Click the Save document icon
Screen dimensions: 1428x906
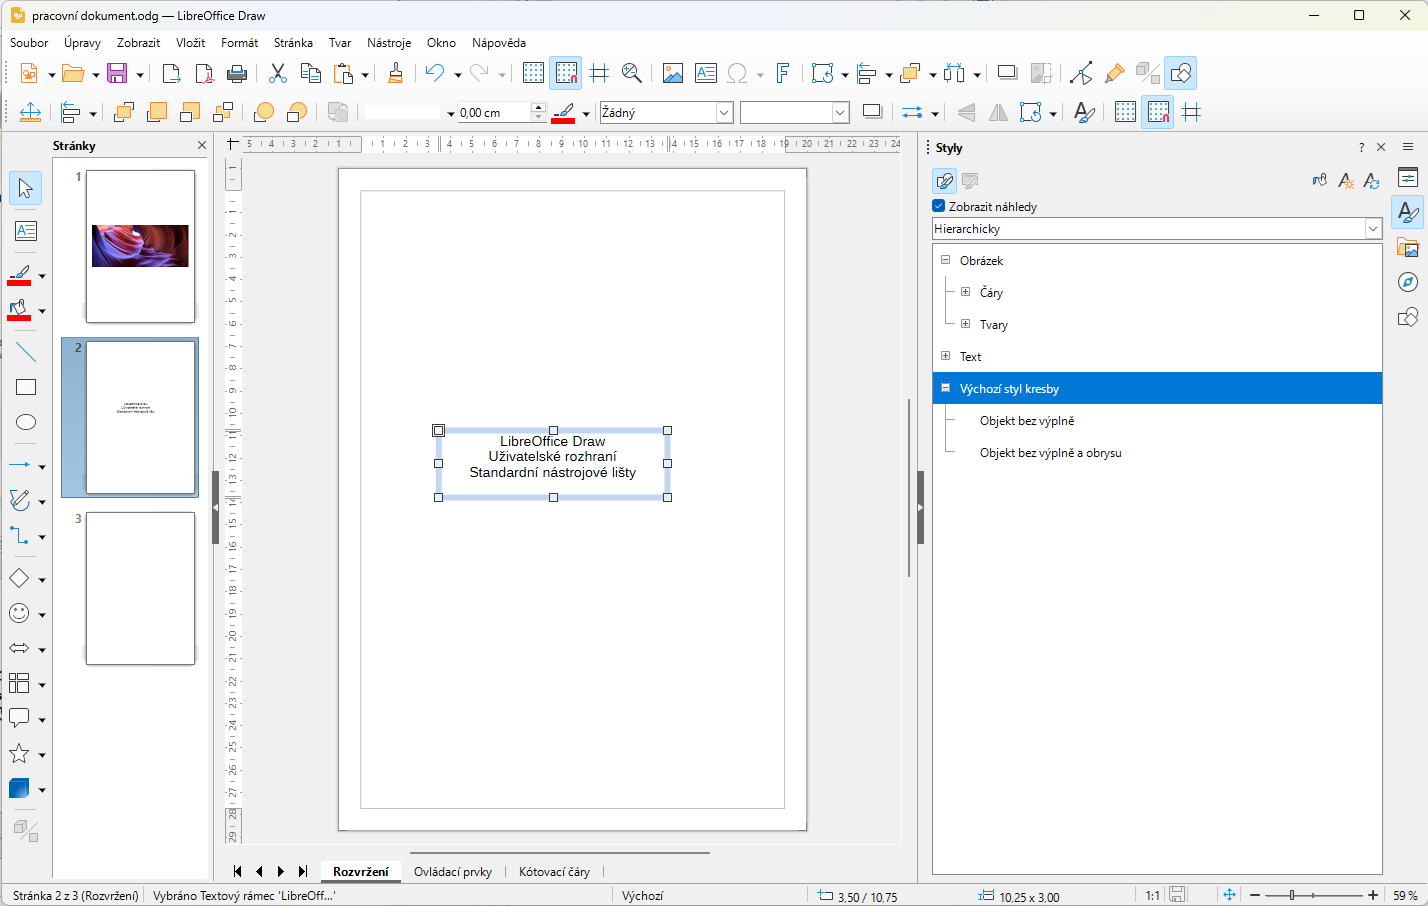click(x=117, y=73)
